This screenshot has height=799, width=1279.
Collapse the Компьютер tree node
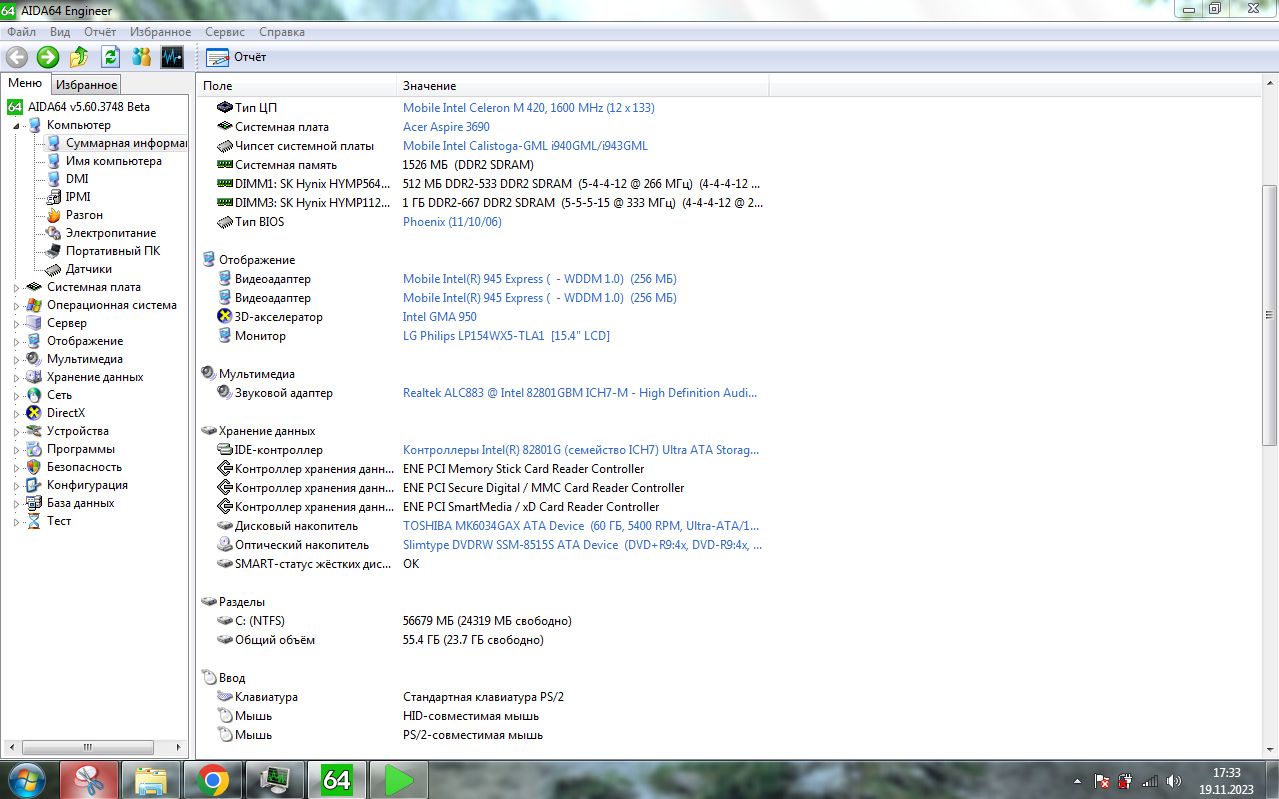click(16, 126)
